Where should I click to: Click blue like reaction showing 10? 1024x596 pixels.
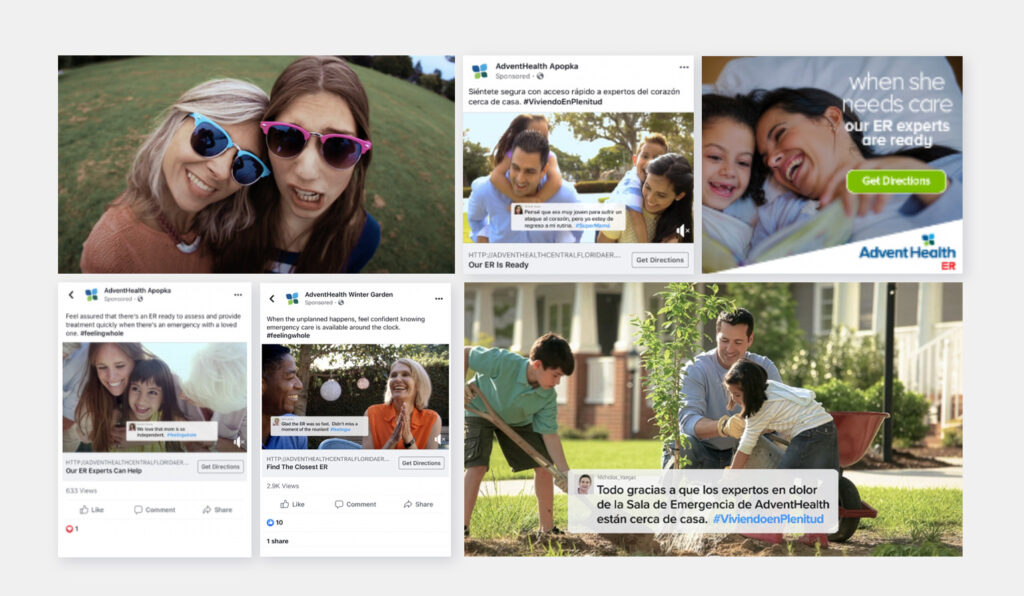click(x=270, y=522)
